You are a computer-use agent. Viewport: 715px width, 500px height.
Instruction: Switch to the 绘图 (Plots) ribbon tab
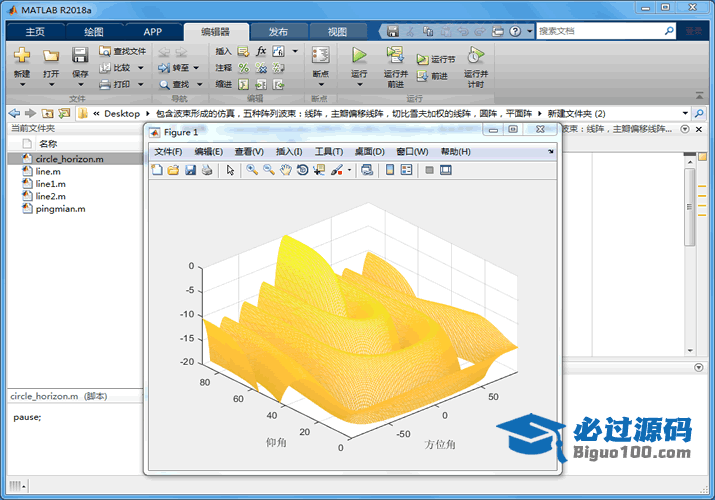(93, 32)
